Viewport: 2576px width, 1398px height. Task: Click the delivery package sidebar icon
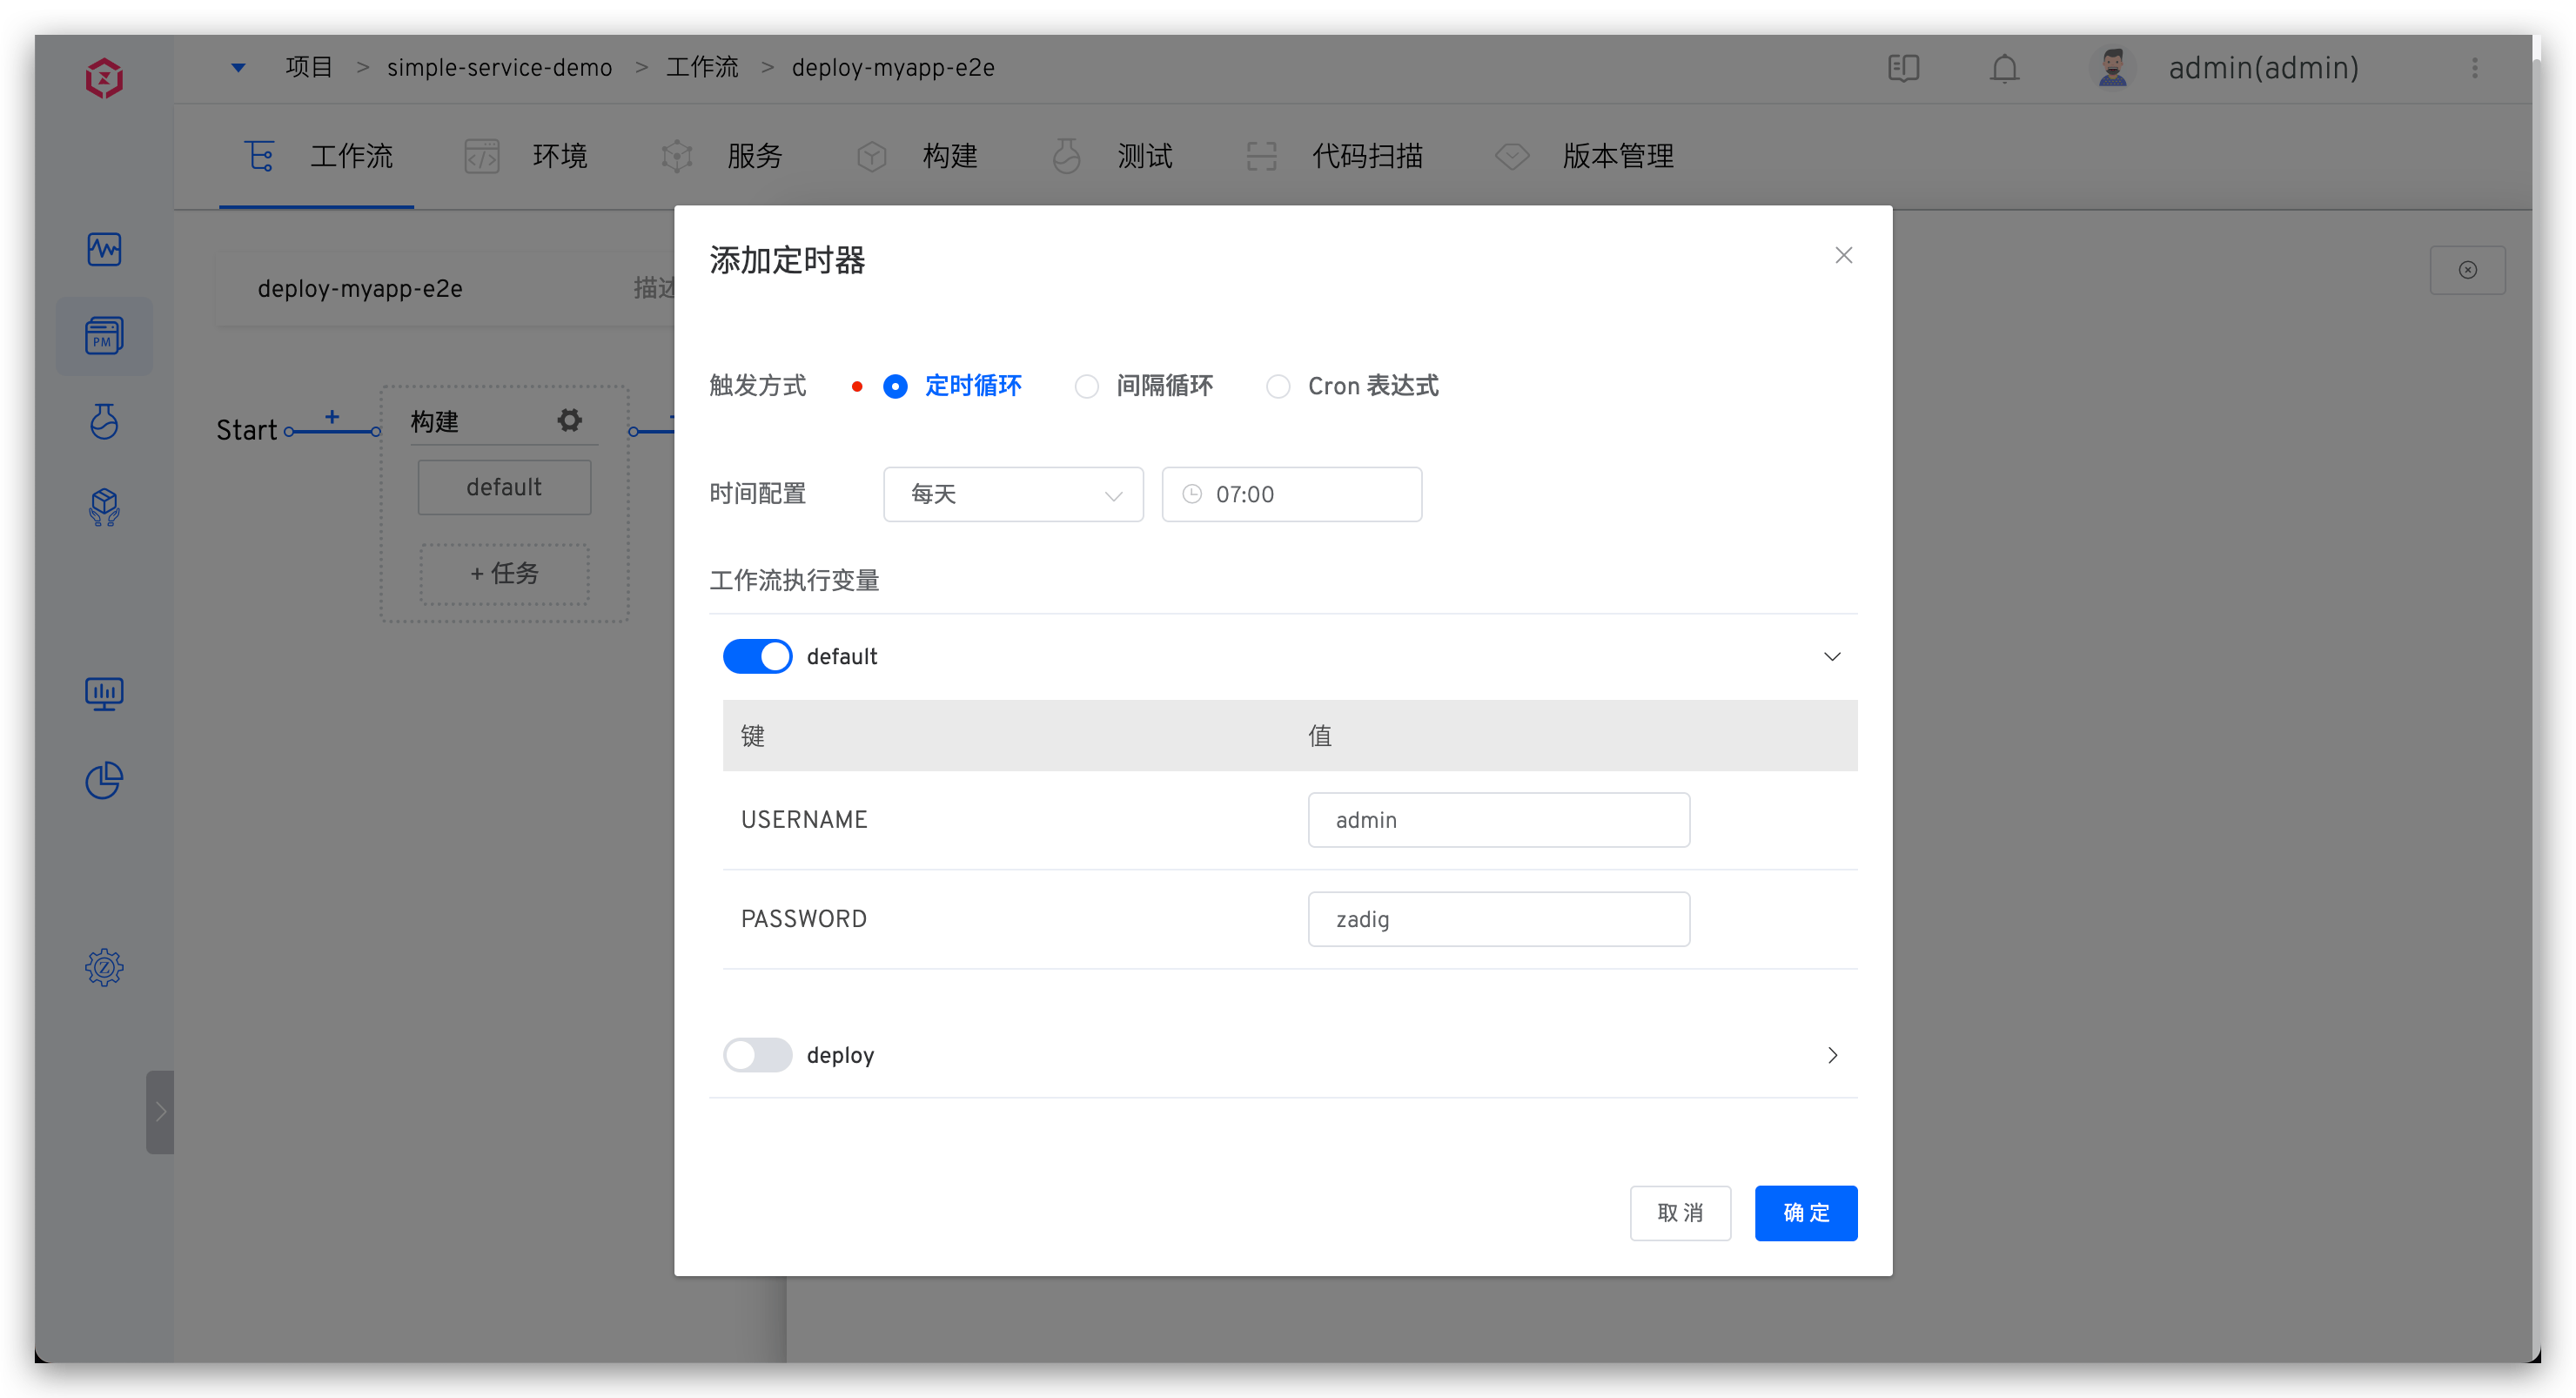[x=104, y=507]
